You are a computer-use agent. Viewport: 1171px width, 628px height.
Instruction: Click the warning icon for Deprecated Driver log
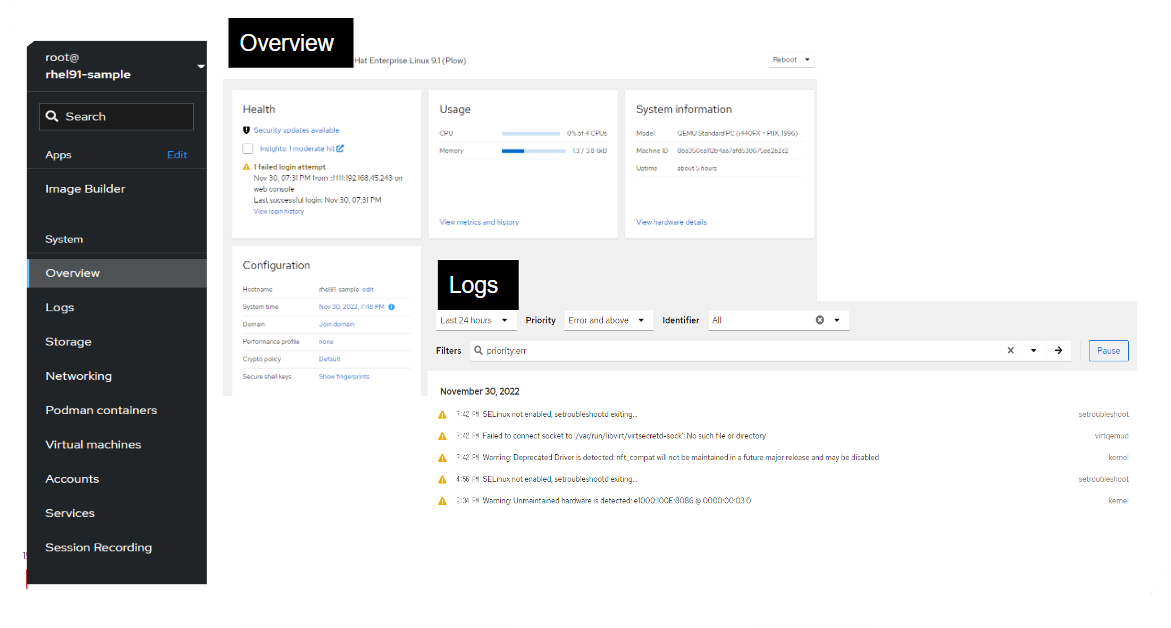[442, 458]
